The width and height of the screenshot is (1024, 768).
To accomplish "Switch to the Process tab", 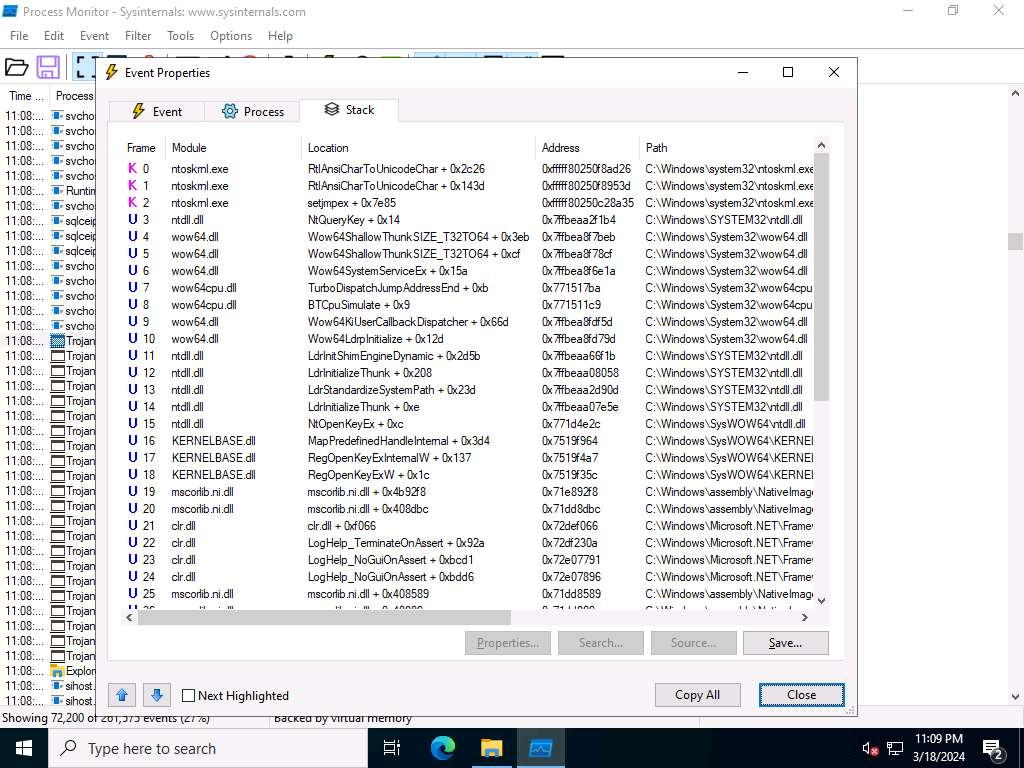I will pos(253,111).
